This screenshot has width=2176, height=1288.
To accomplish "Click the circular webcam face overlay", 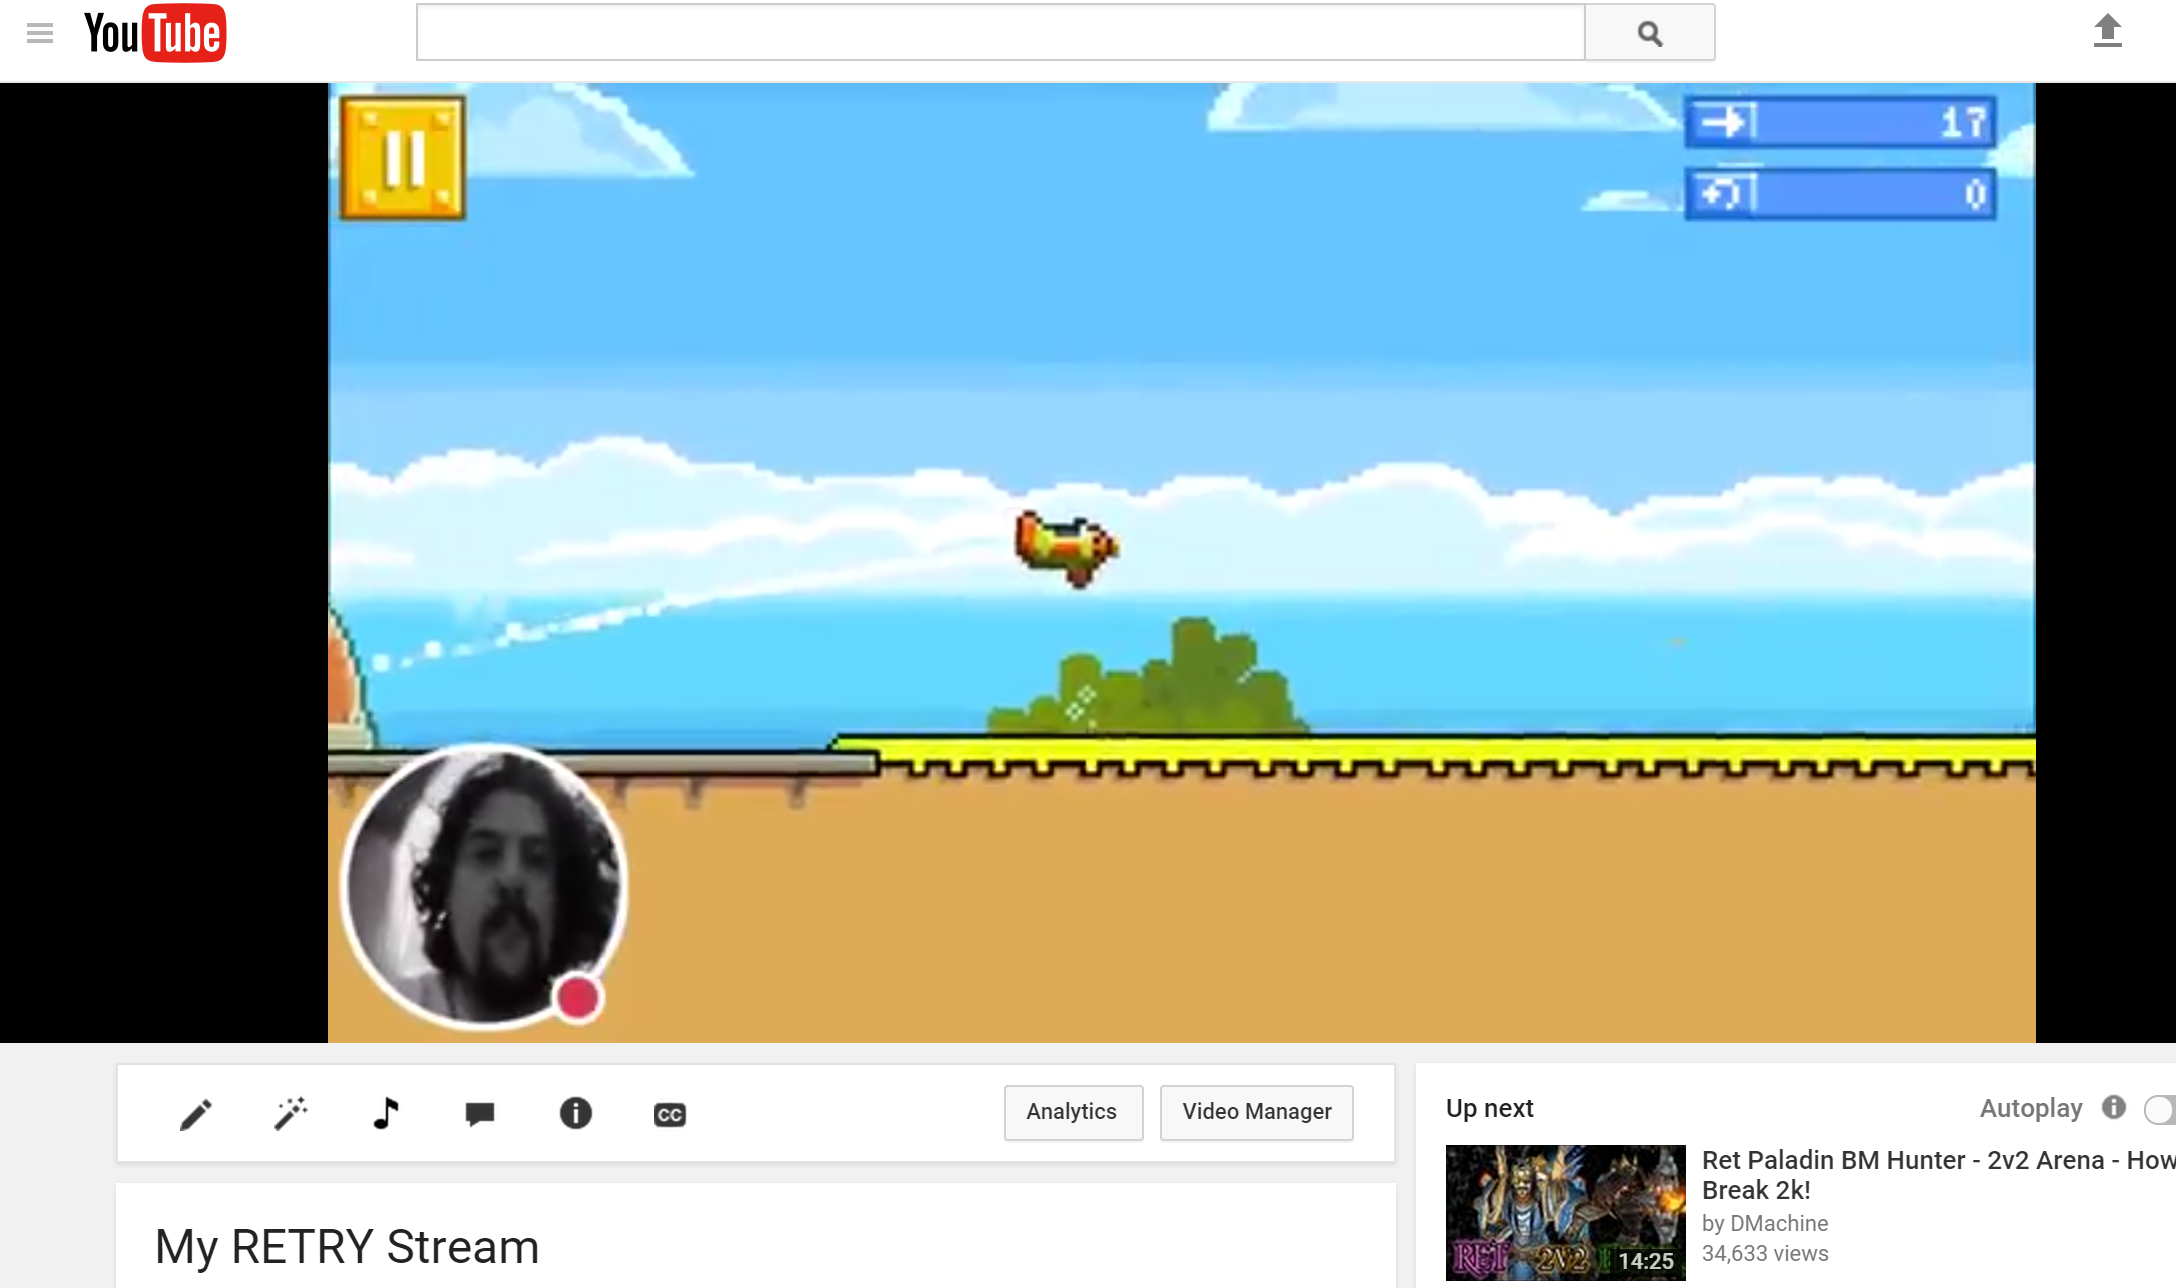I will point(484,886).
